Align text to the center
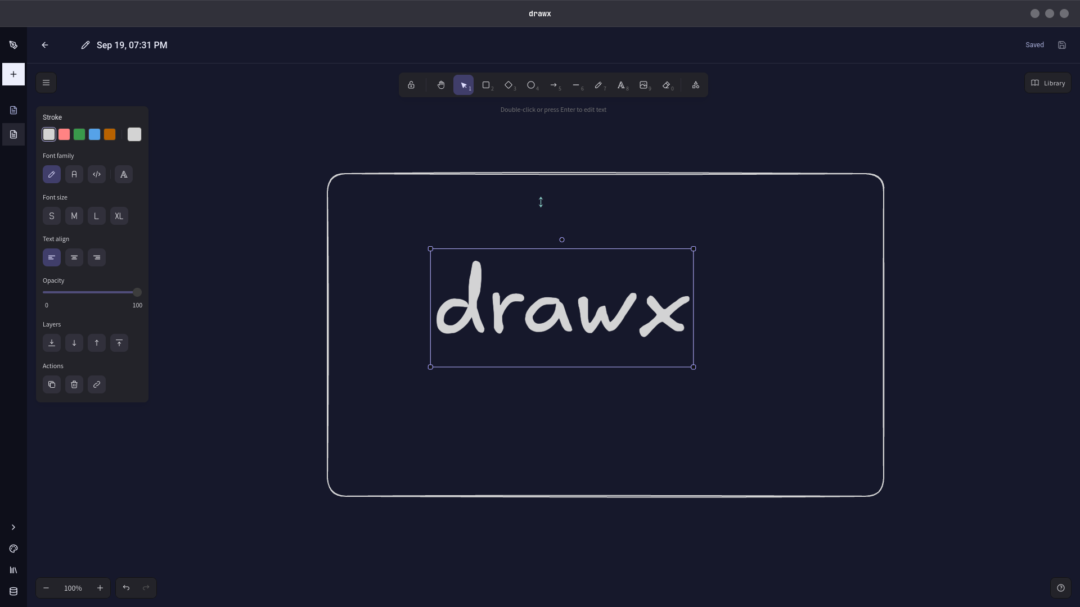 pyautogui.click(x=74, y=258)
